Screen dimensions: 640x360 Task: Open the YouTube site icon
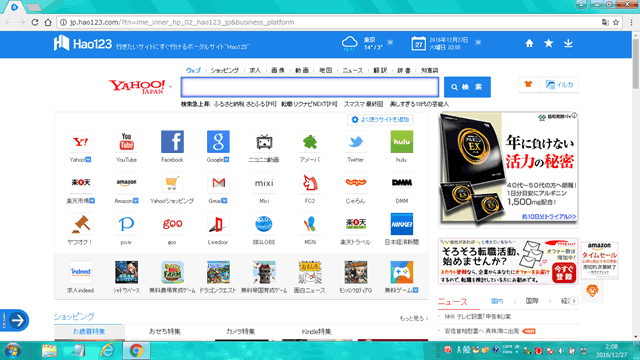coord(126,142)
